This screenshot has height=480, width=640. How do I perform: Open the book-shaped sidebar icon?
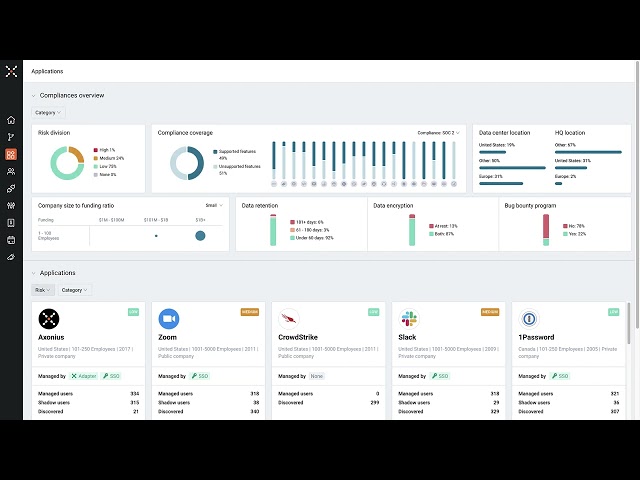[11, 223]
